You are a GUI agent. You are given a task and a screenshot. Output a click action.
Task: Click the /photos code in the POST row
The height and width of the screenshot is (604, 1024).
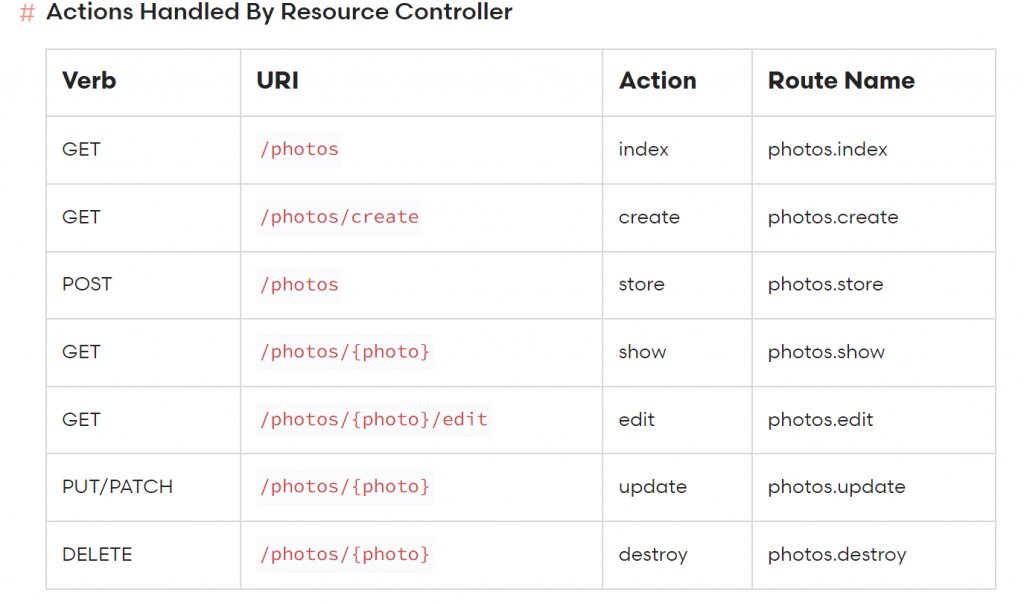(299, 285)
